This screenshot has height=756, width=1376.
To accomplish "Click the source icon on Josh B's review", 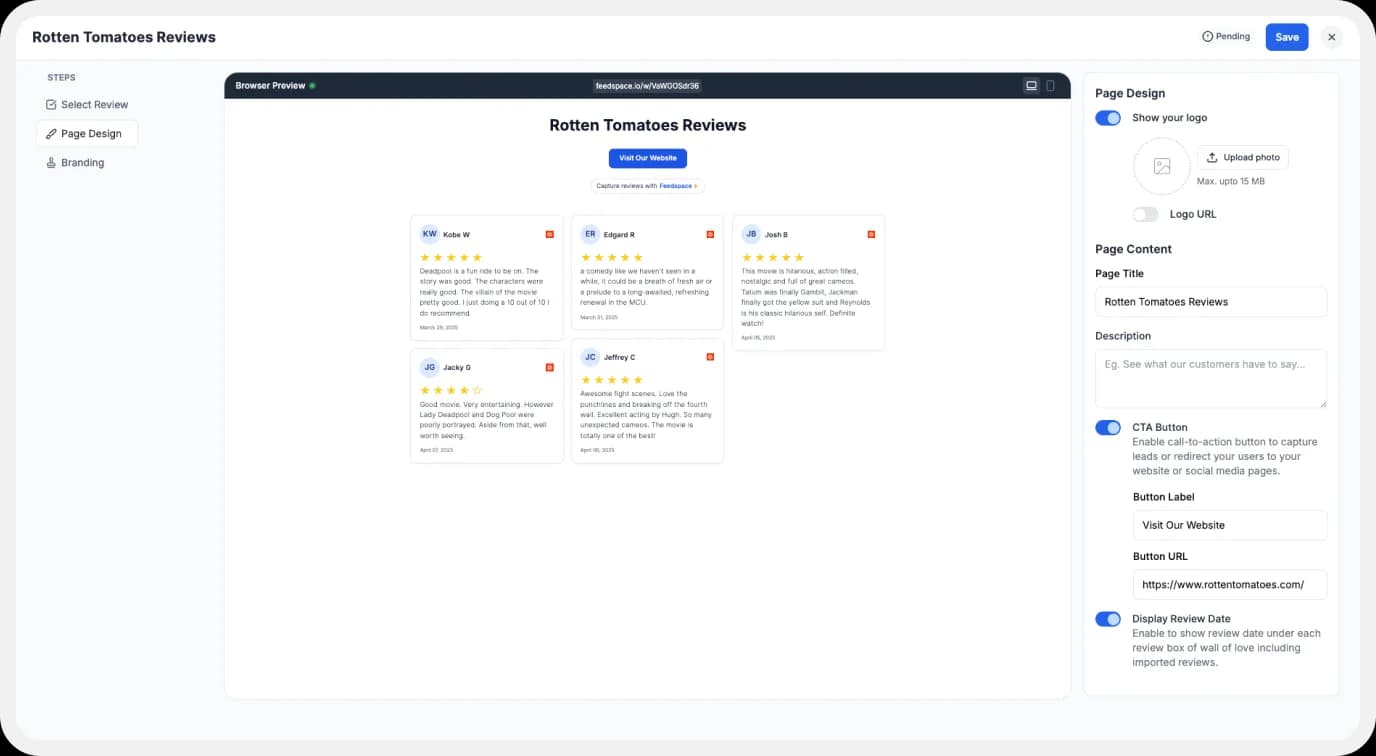I will 871,233.
